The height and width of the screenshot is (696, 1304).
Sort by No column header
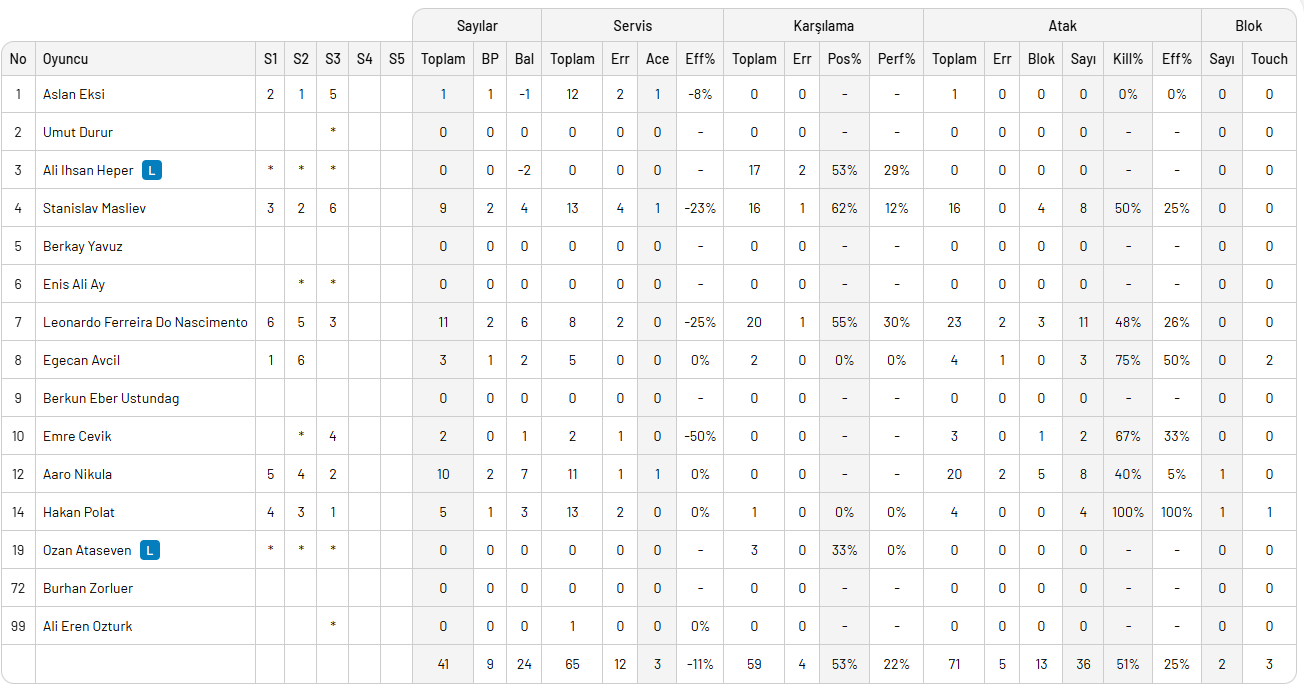pyautogui.click(x=18, y=59)
